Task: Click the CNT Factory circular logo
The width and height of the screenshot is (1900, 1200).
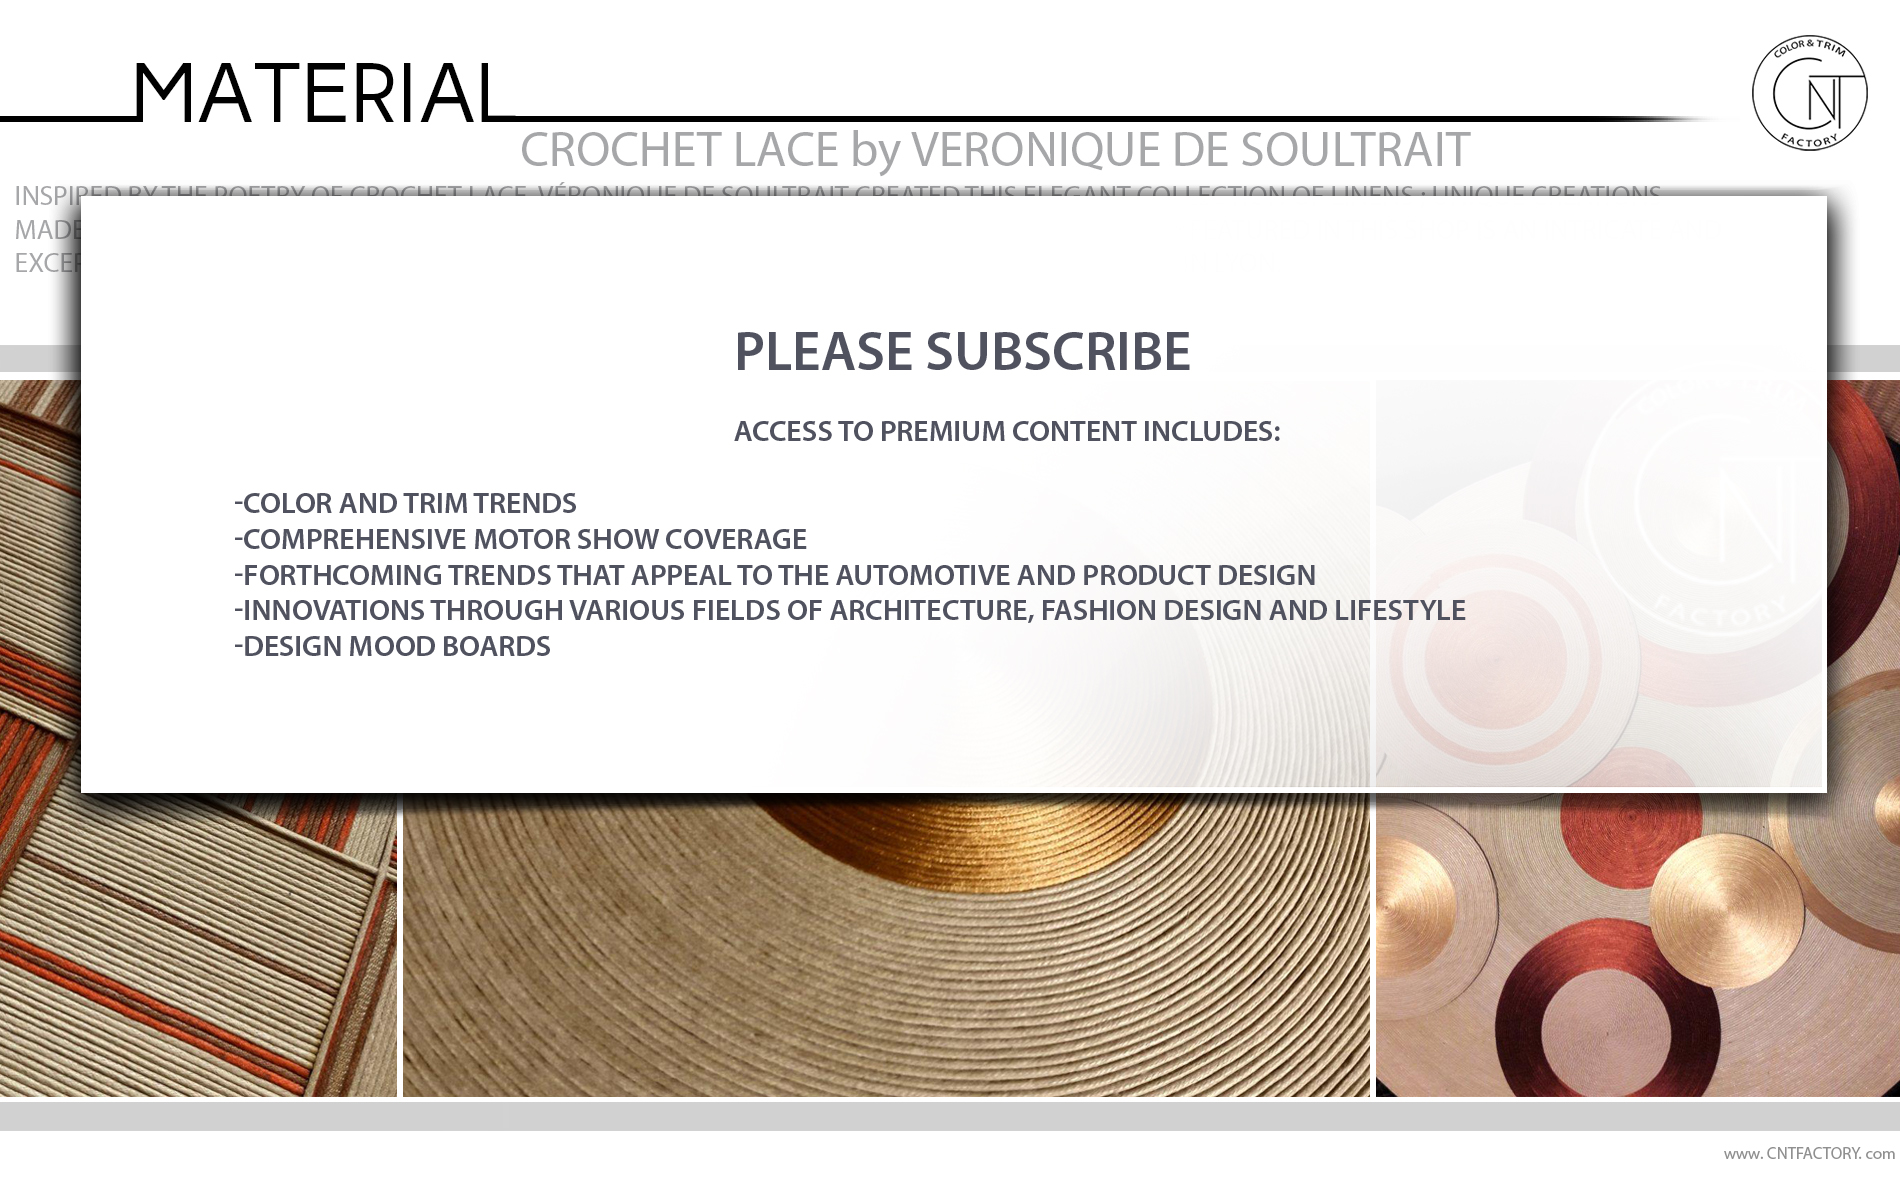Action: tap(1809, 93)
